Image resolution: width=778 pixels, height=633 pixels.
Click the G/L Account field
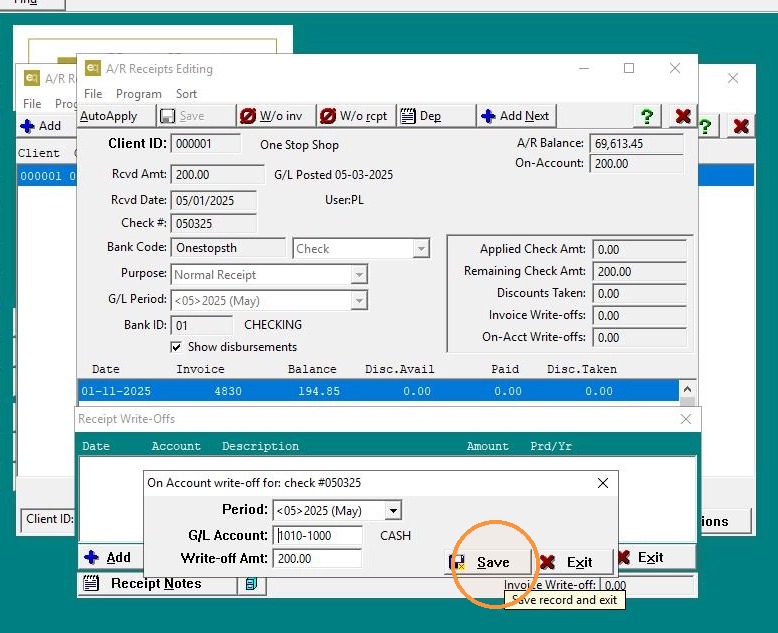pyautogui.click(x=318, y=535)
